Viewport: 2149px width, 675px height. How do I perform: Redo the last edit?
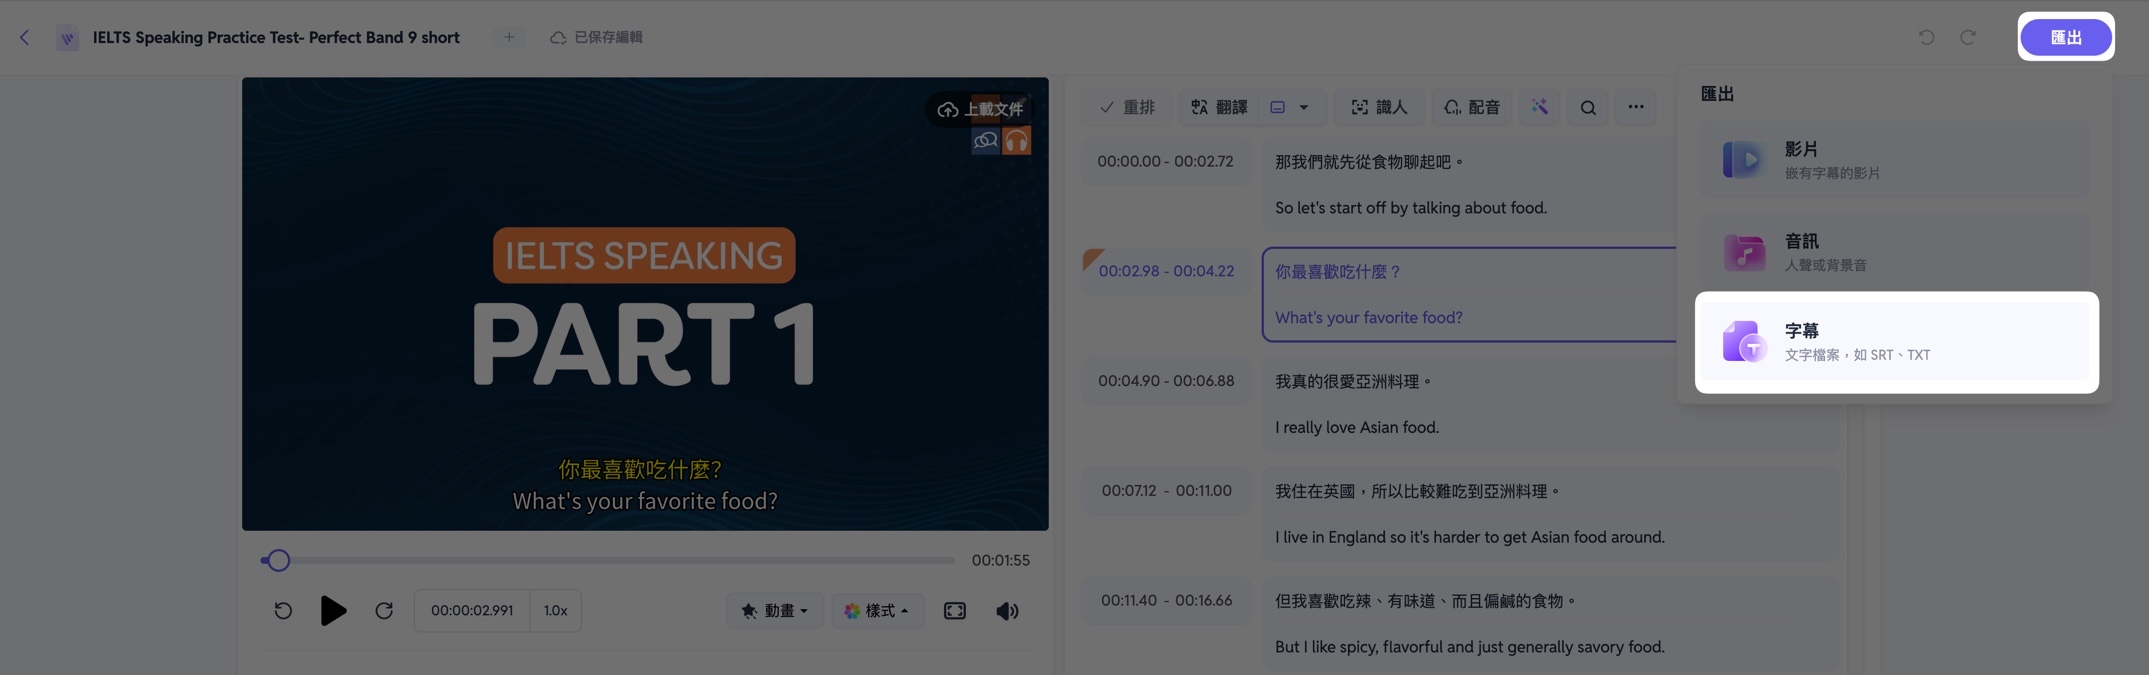pos(1967,37)
